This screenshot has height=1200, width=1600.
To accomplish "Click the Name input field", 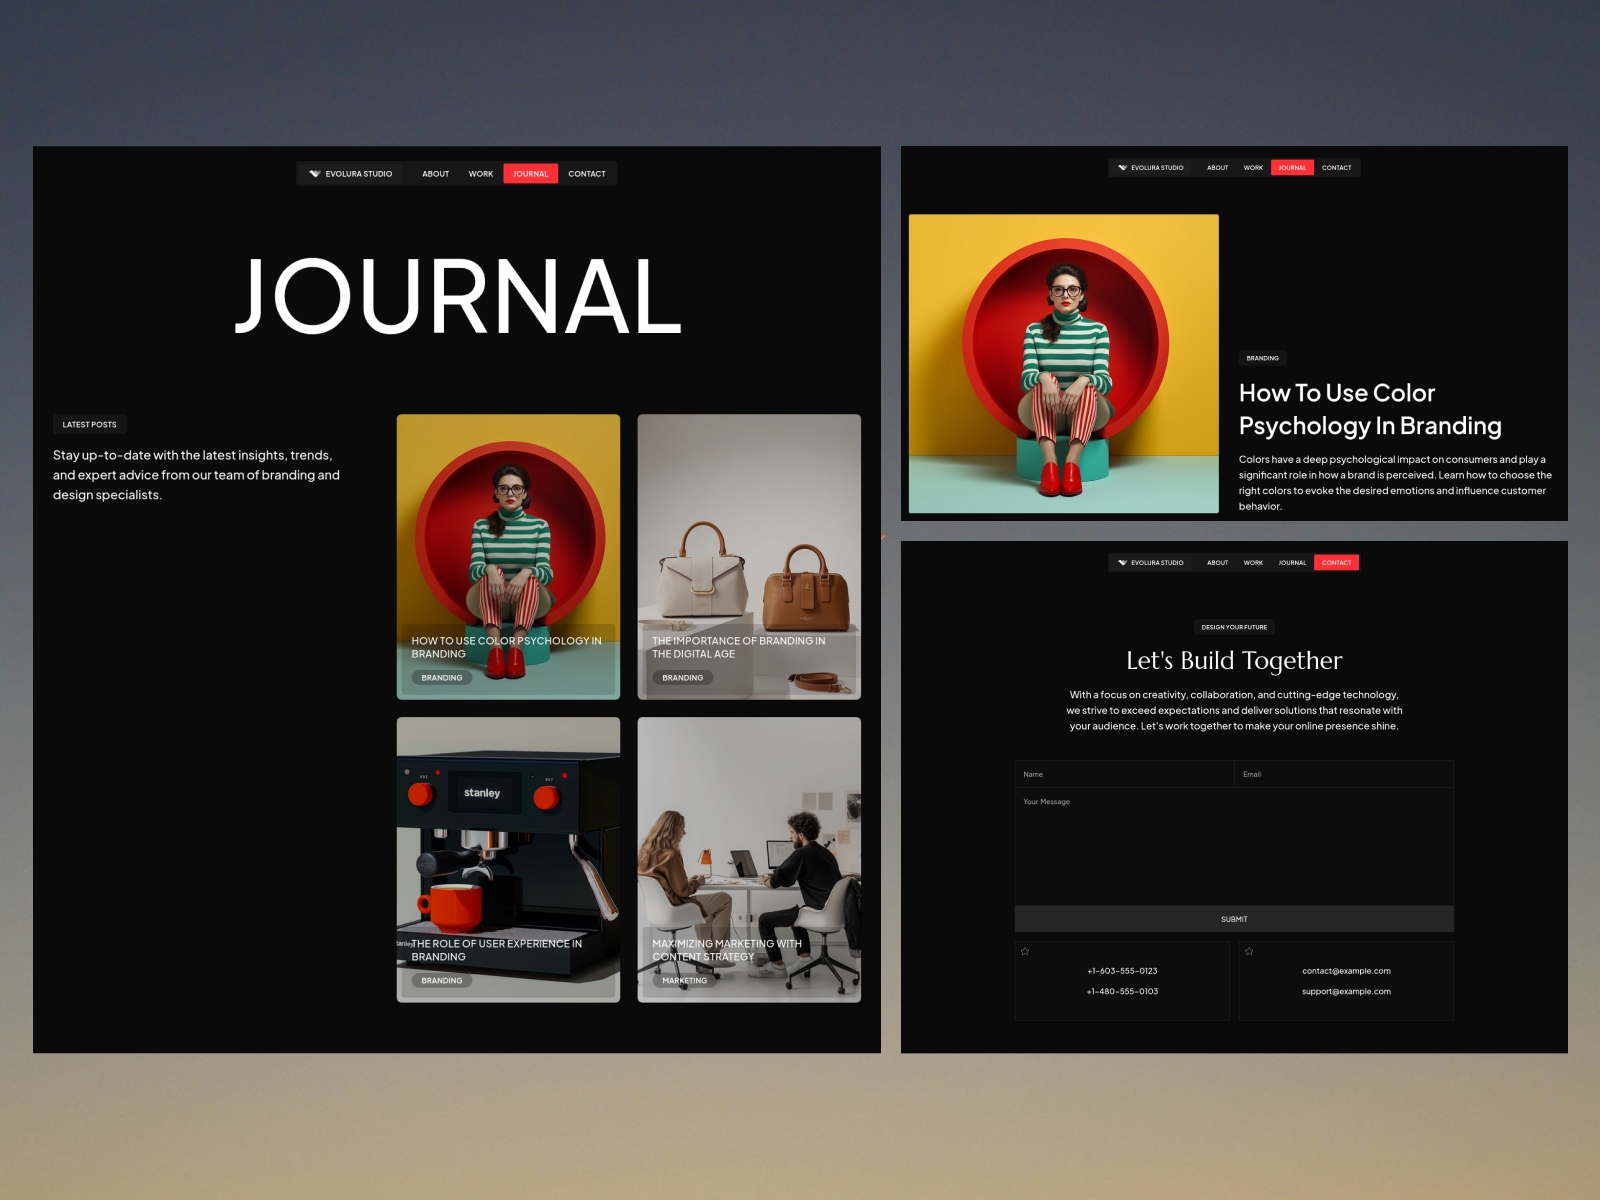I will 1123,774.
